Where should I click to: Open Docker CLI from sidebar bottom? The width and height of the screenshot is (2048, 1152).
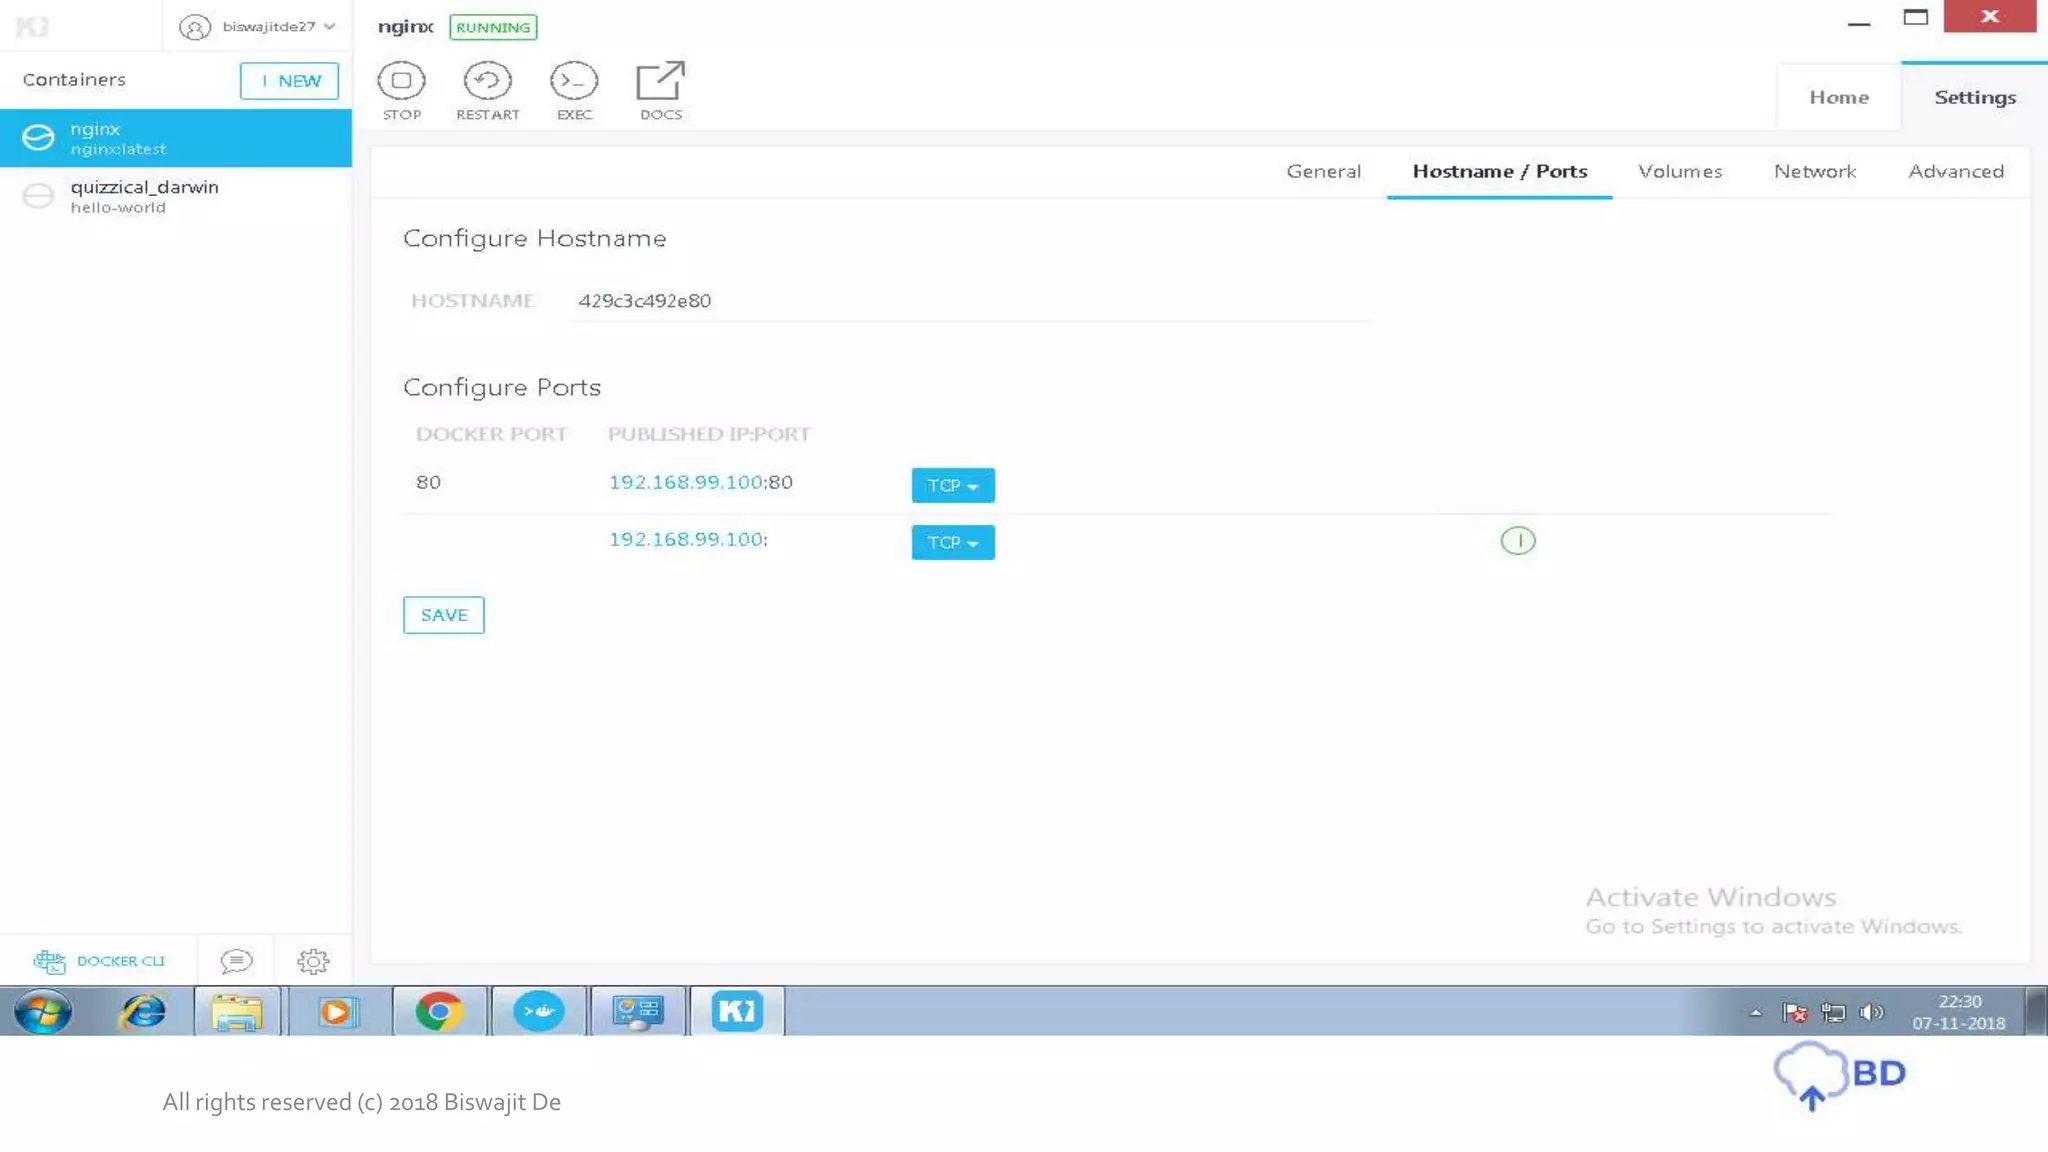click(99, 961)
